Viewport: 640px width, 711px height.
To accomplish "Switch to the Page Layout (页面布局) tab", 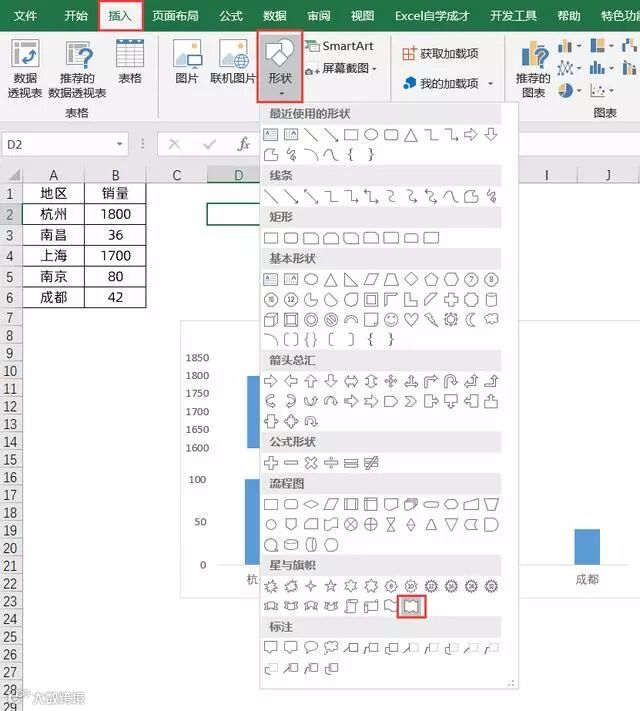I will [x=175, y=16].
